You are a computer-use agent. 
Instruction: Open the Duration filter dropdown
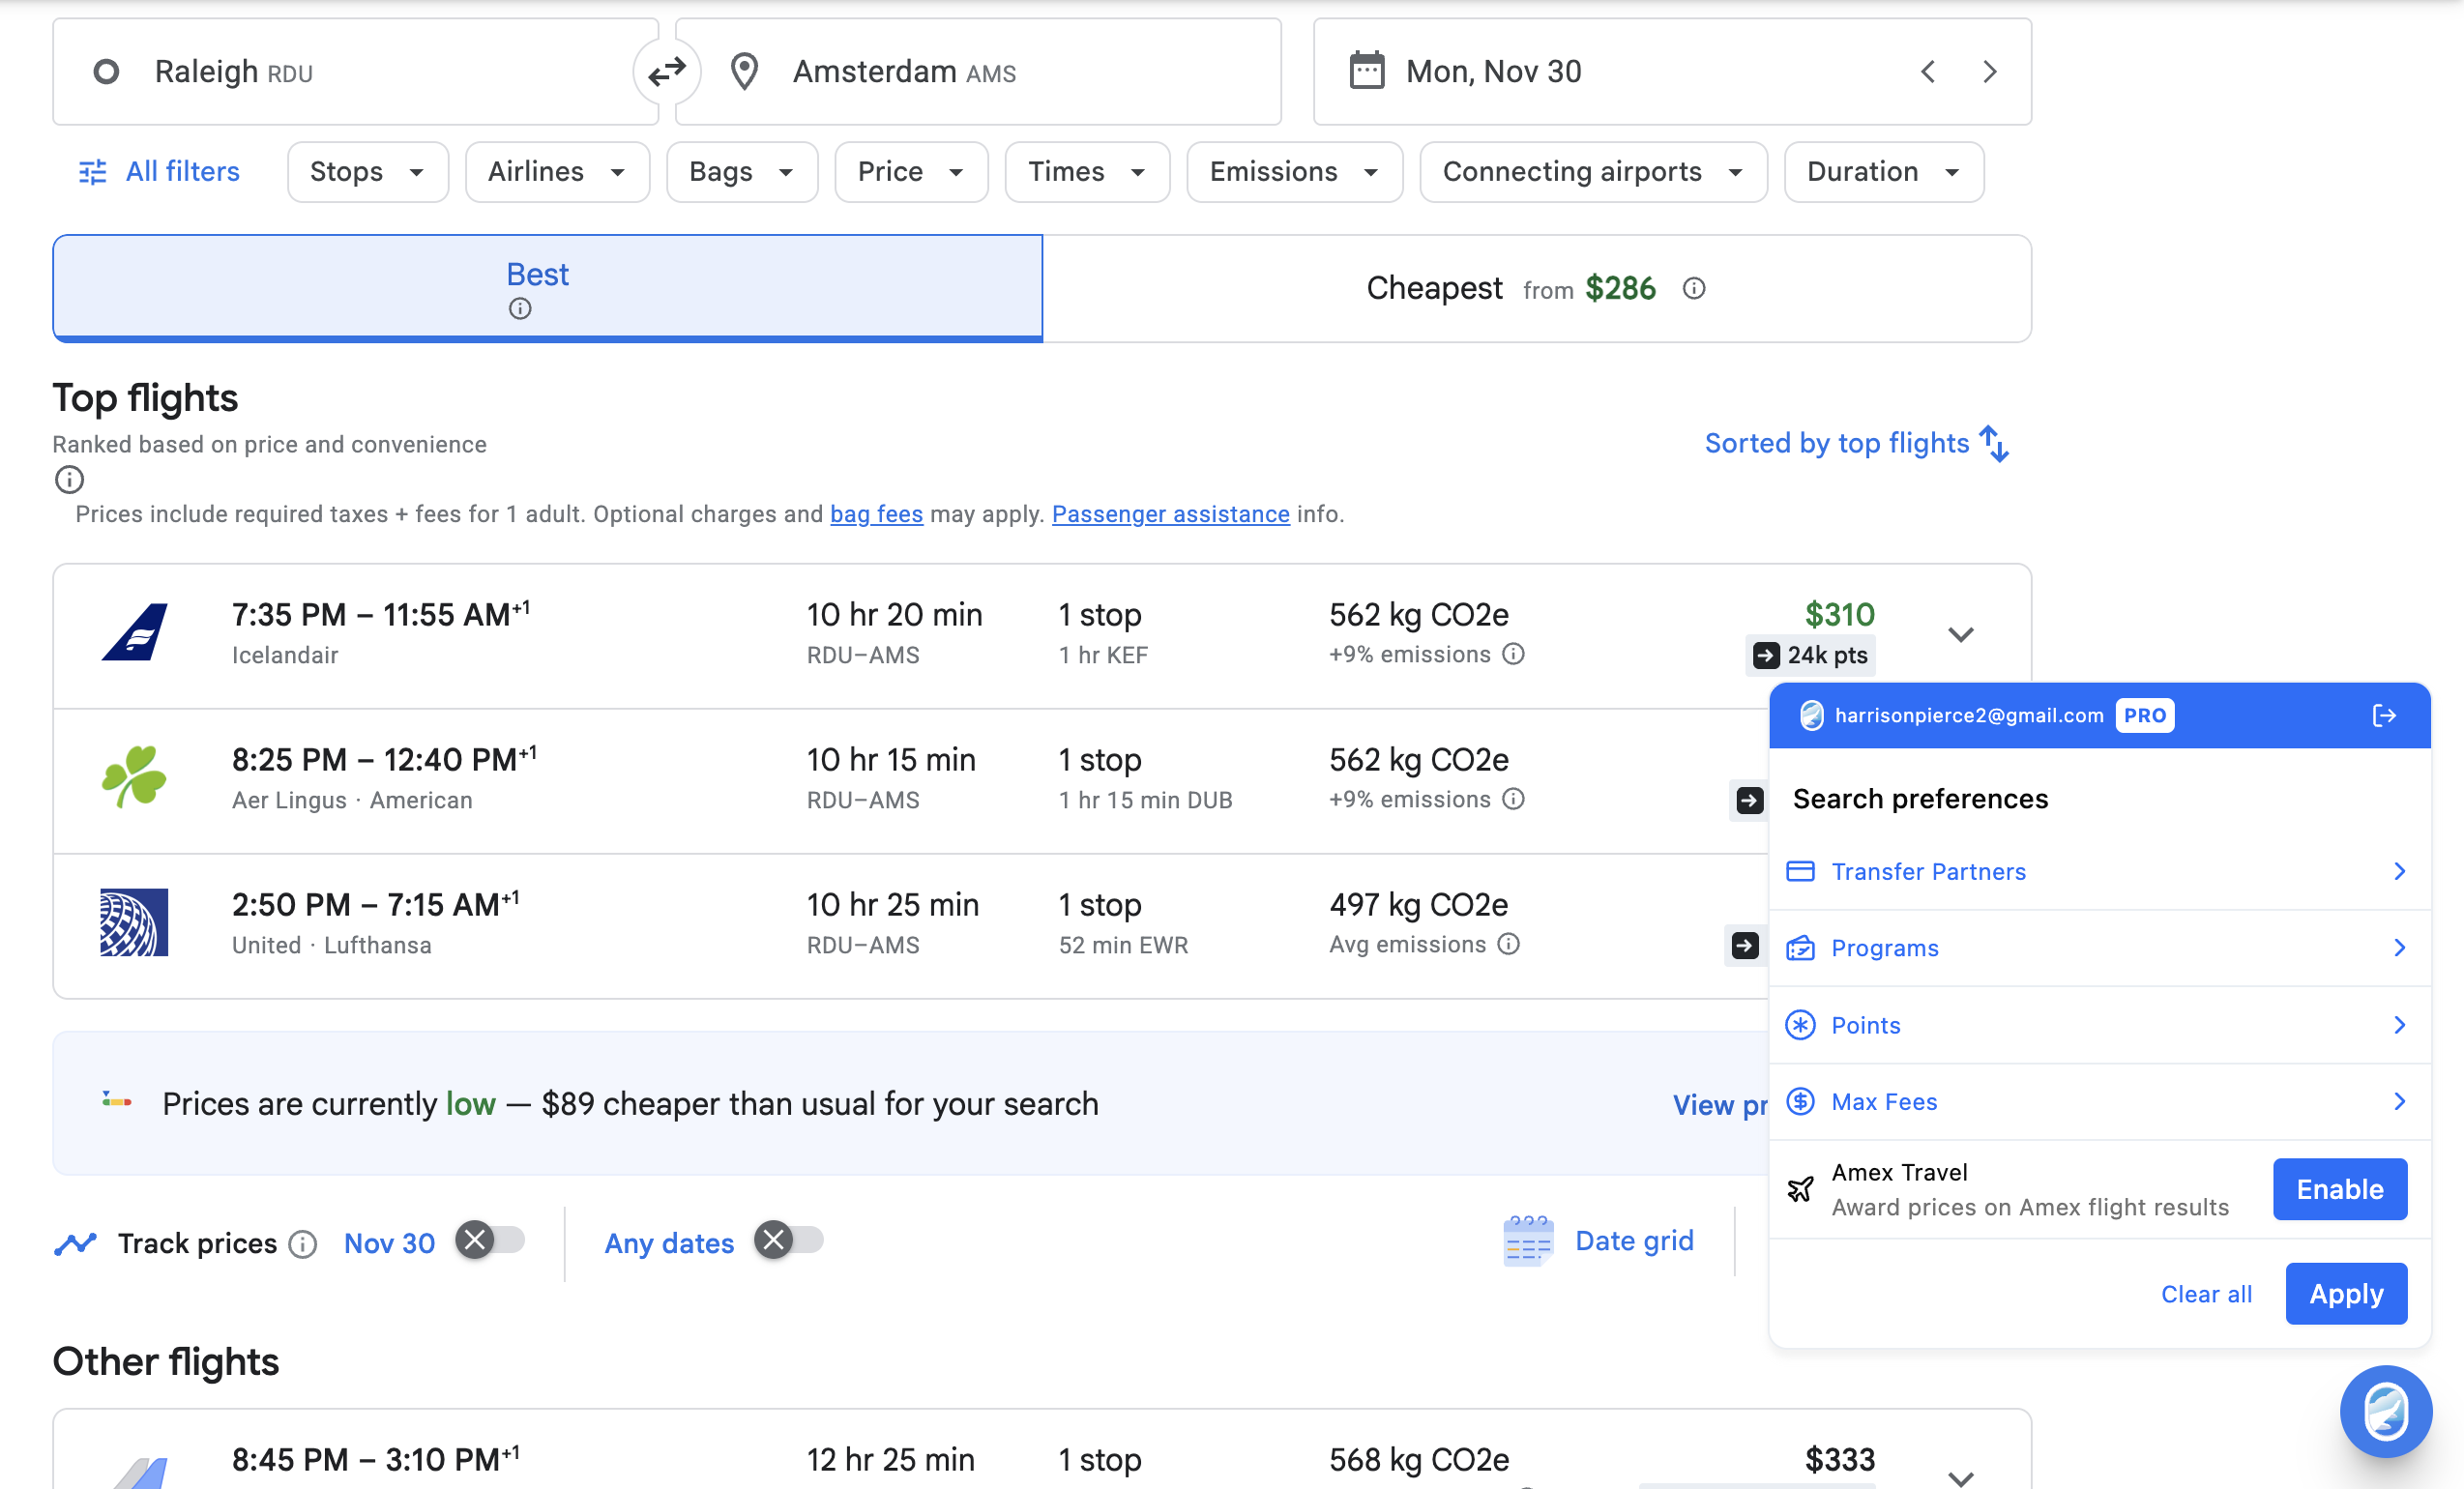point(1883,172)
